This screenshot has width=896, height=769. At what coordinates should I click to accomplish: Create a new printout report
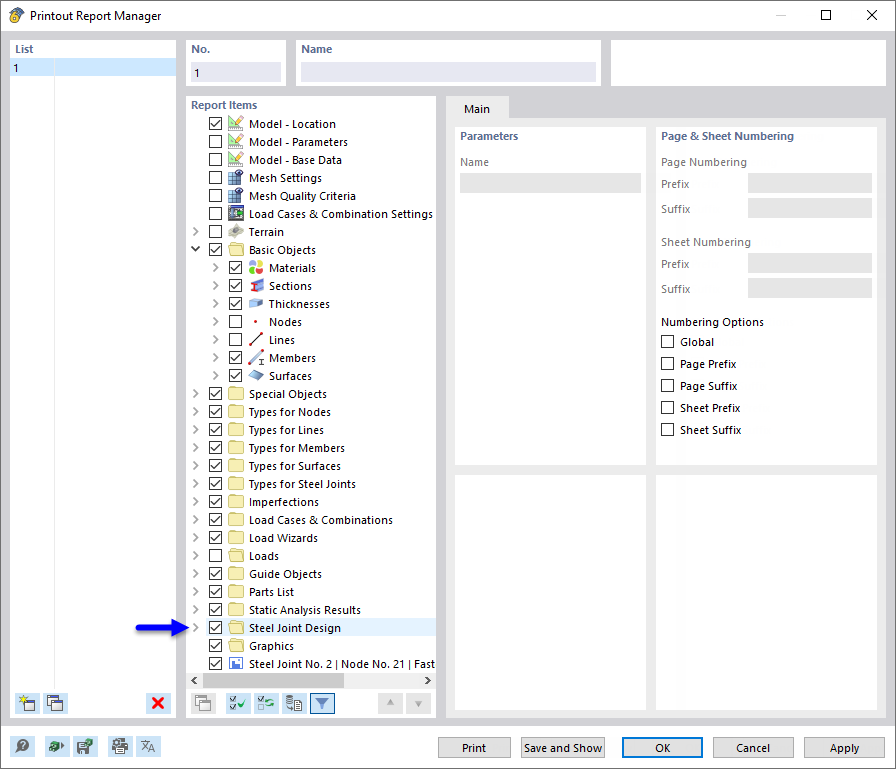pos(27,703)
